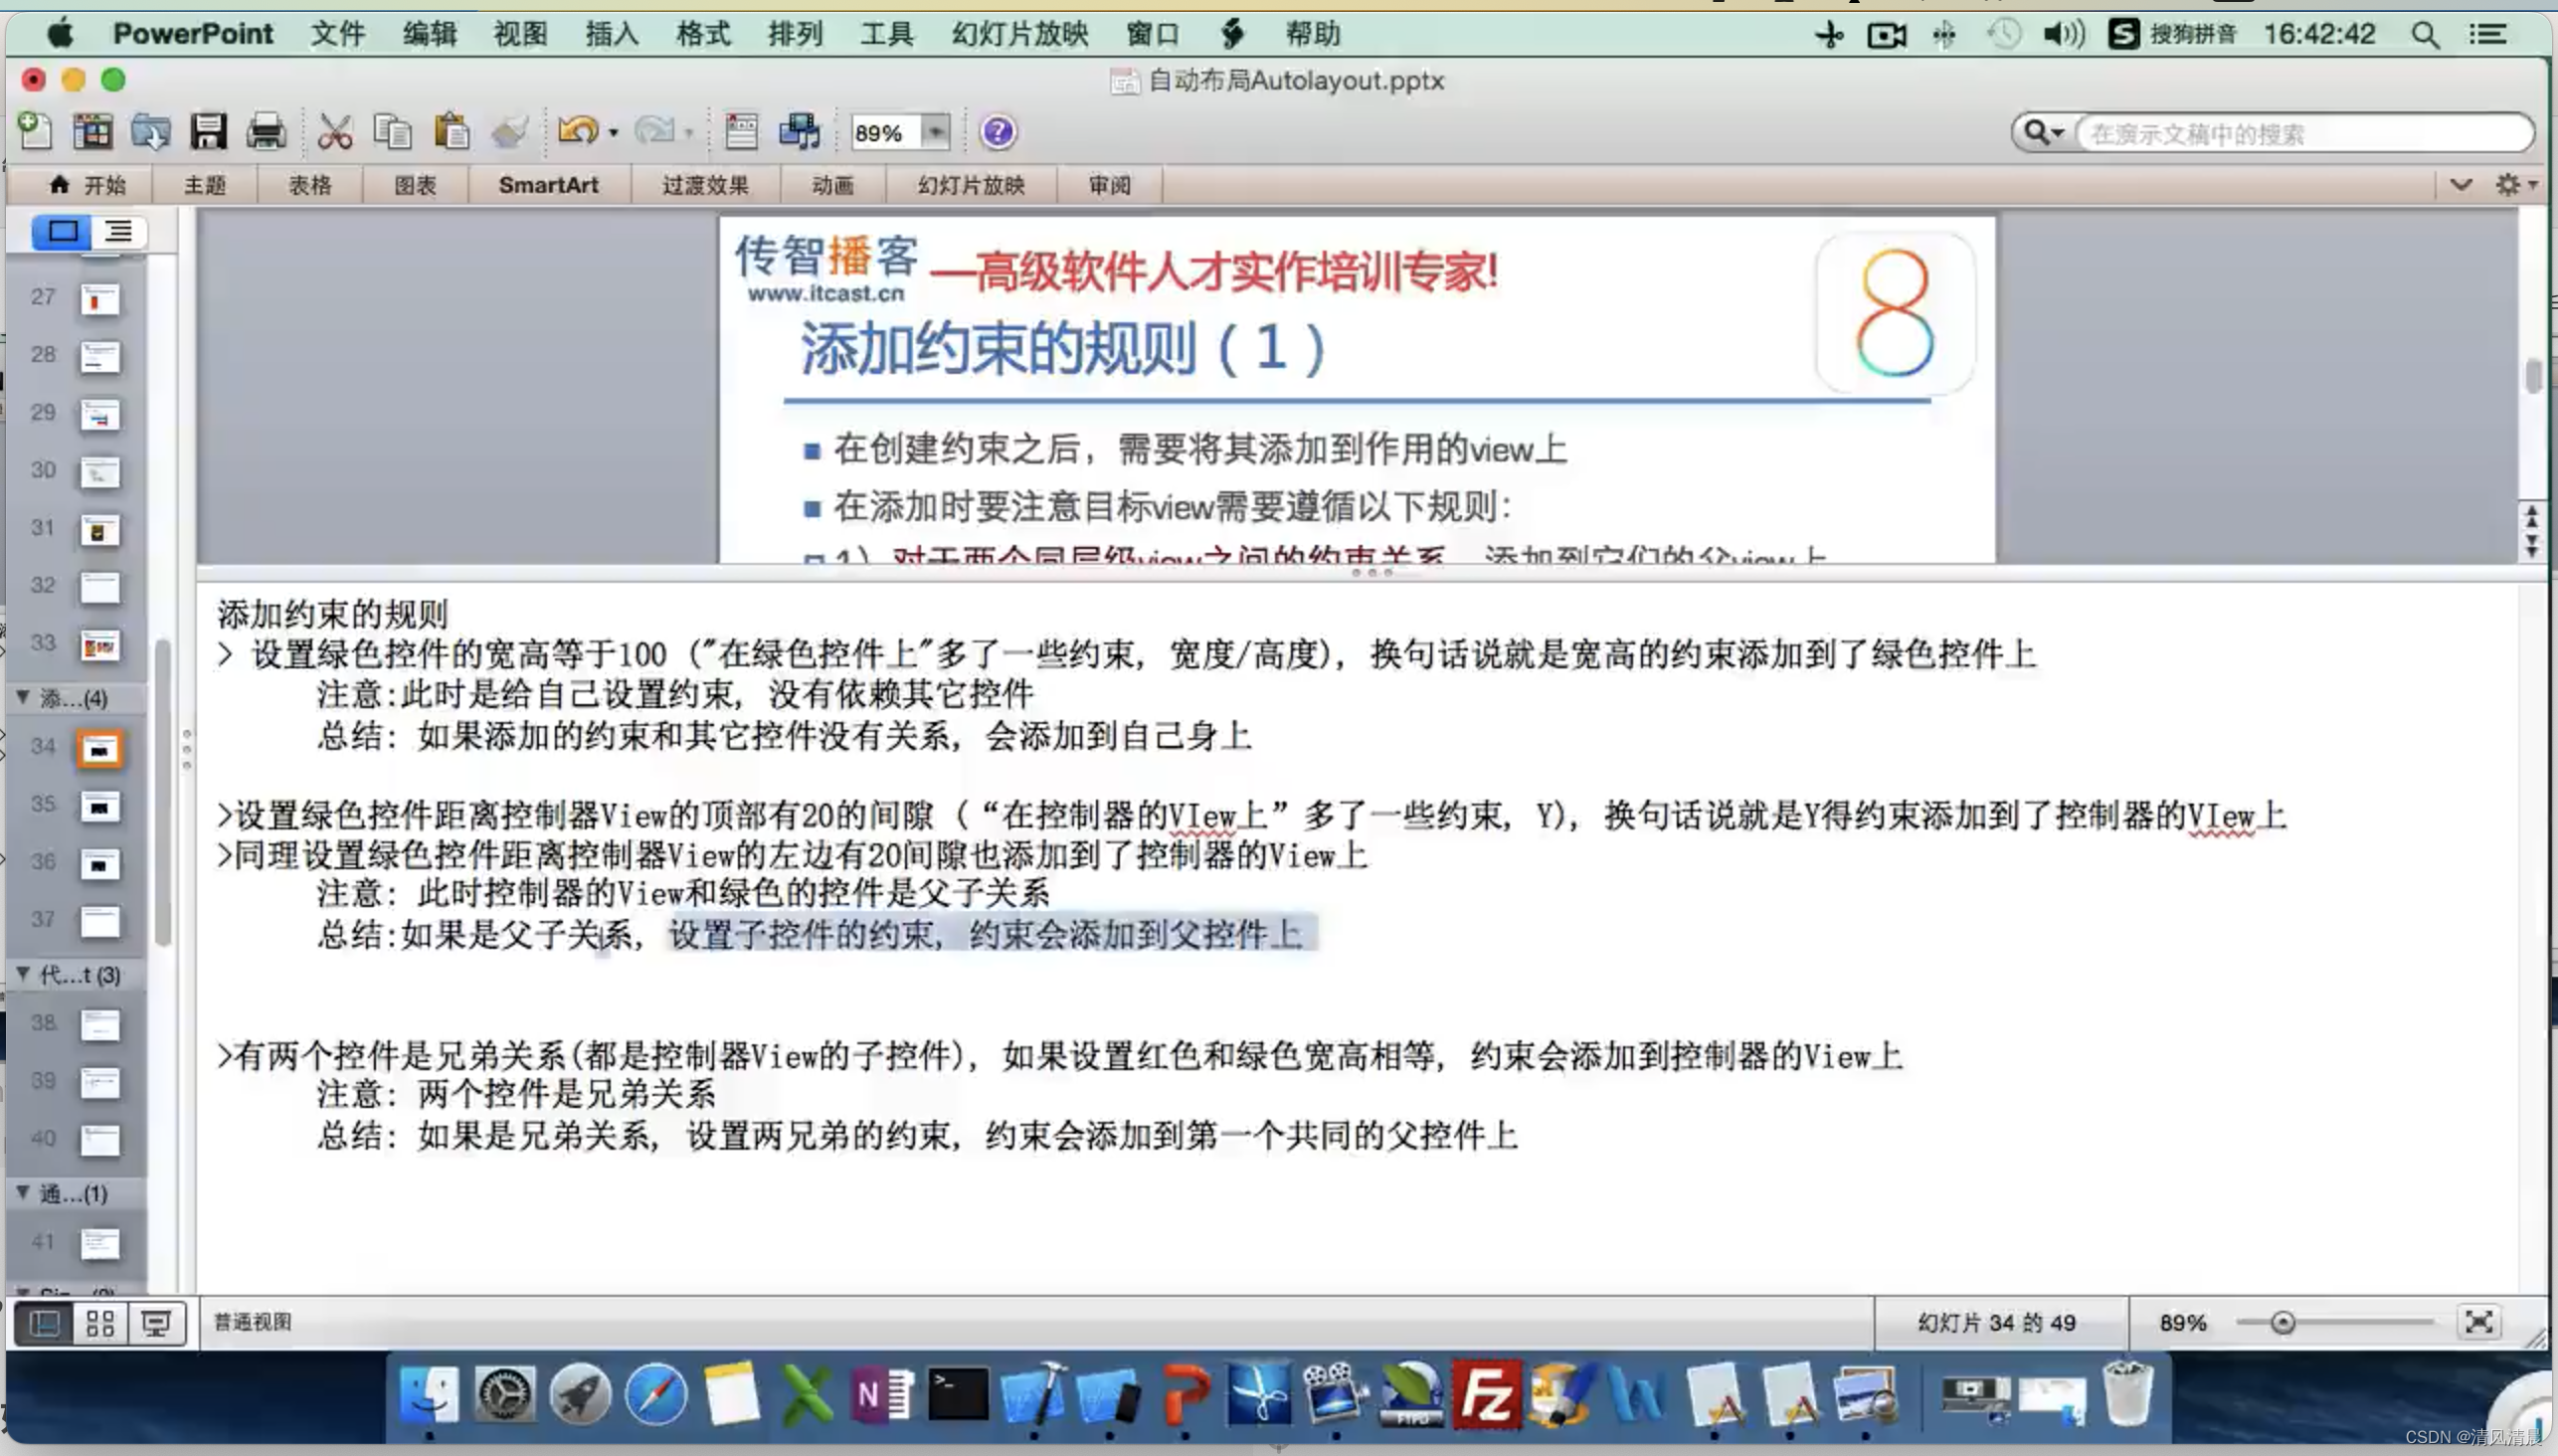Toggle outline view in slide pane
Image resolution: width=2558 pixels, height=1456 pixels.
(x=119, y=232)
